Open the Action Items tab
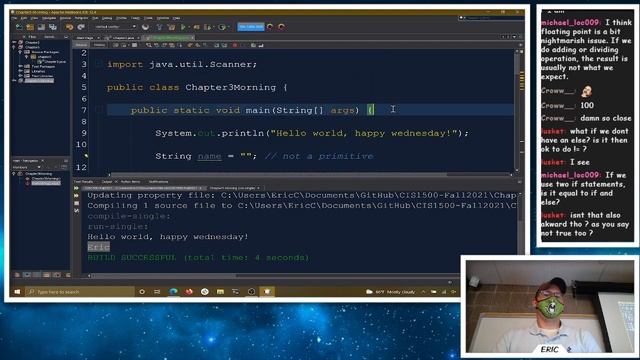Viewport: 640px width, 360px height. (x=131, y=182)
